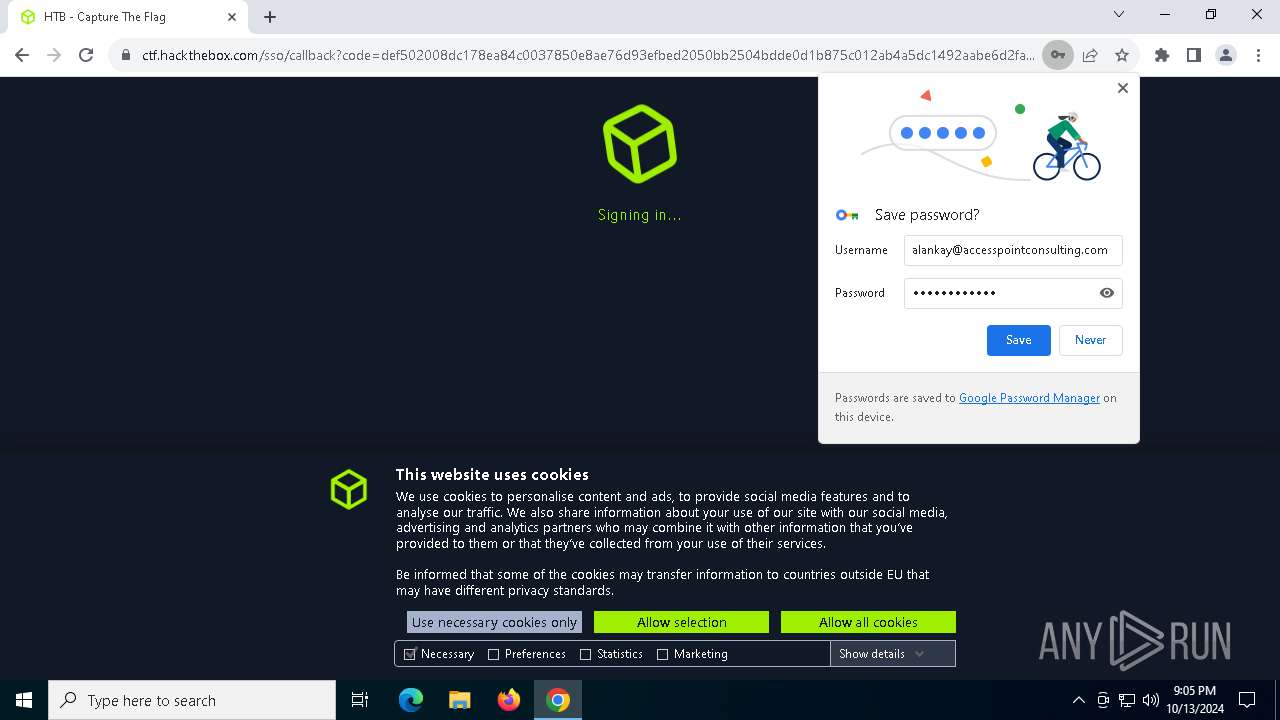Click the Hack The Box cube logo
This screenshot has width=1280, height=720.
[x=640, y=144]
